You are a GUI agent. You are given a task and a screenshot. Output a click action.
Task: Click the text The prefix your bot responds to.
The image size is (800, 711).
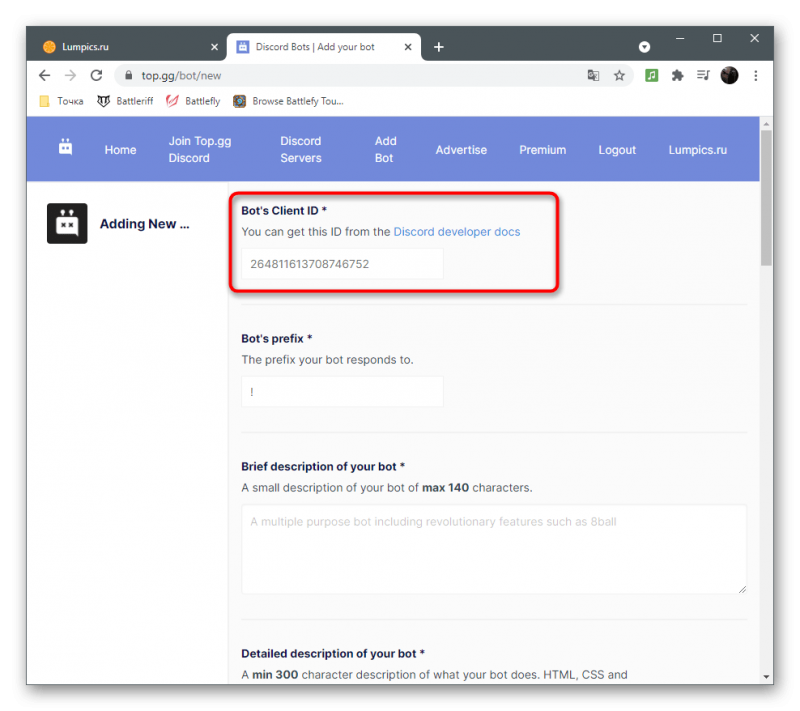point(327,360)
